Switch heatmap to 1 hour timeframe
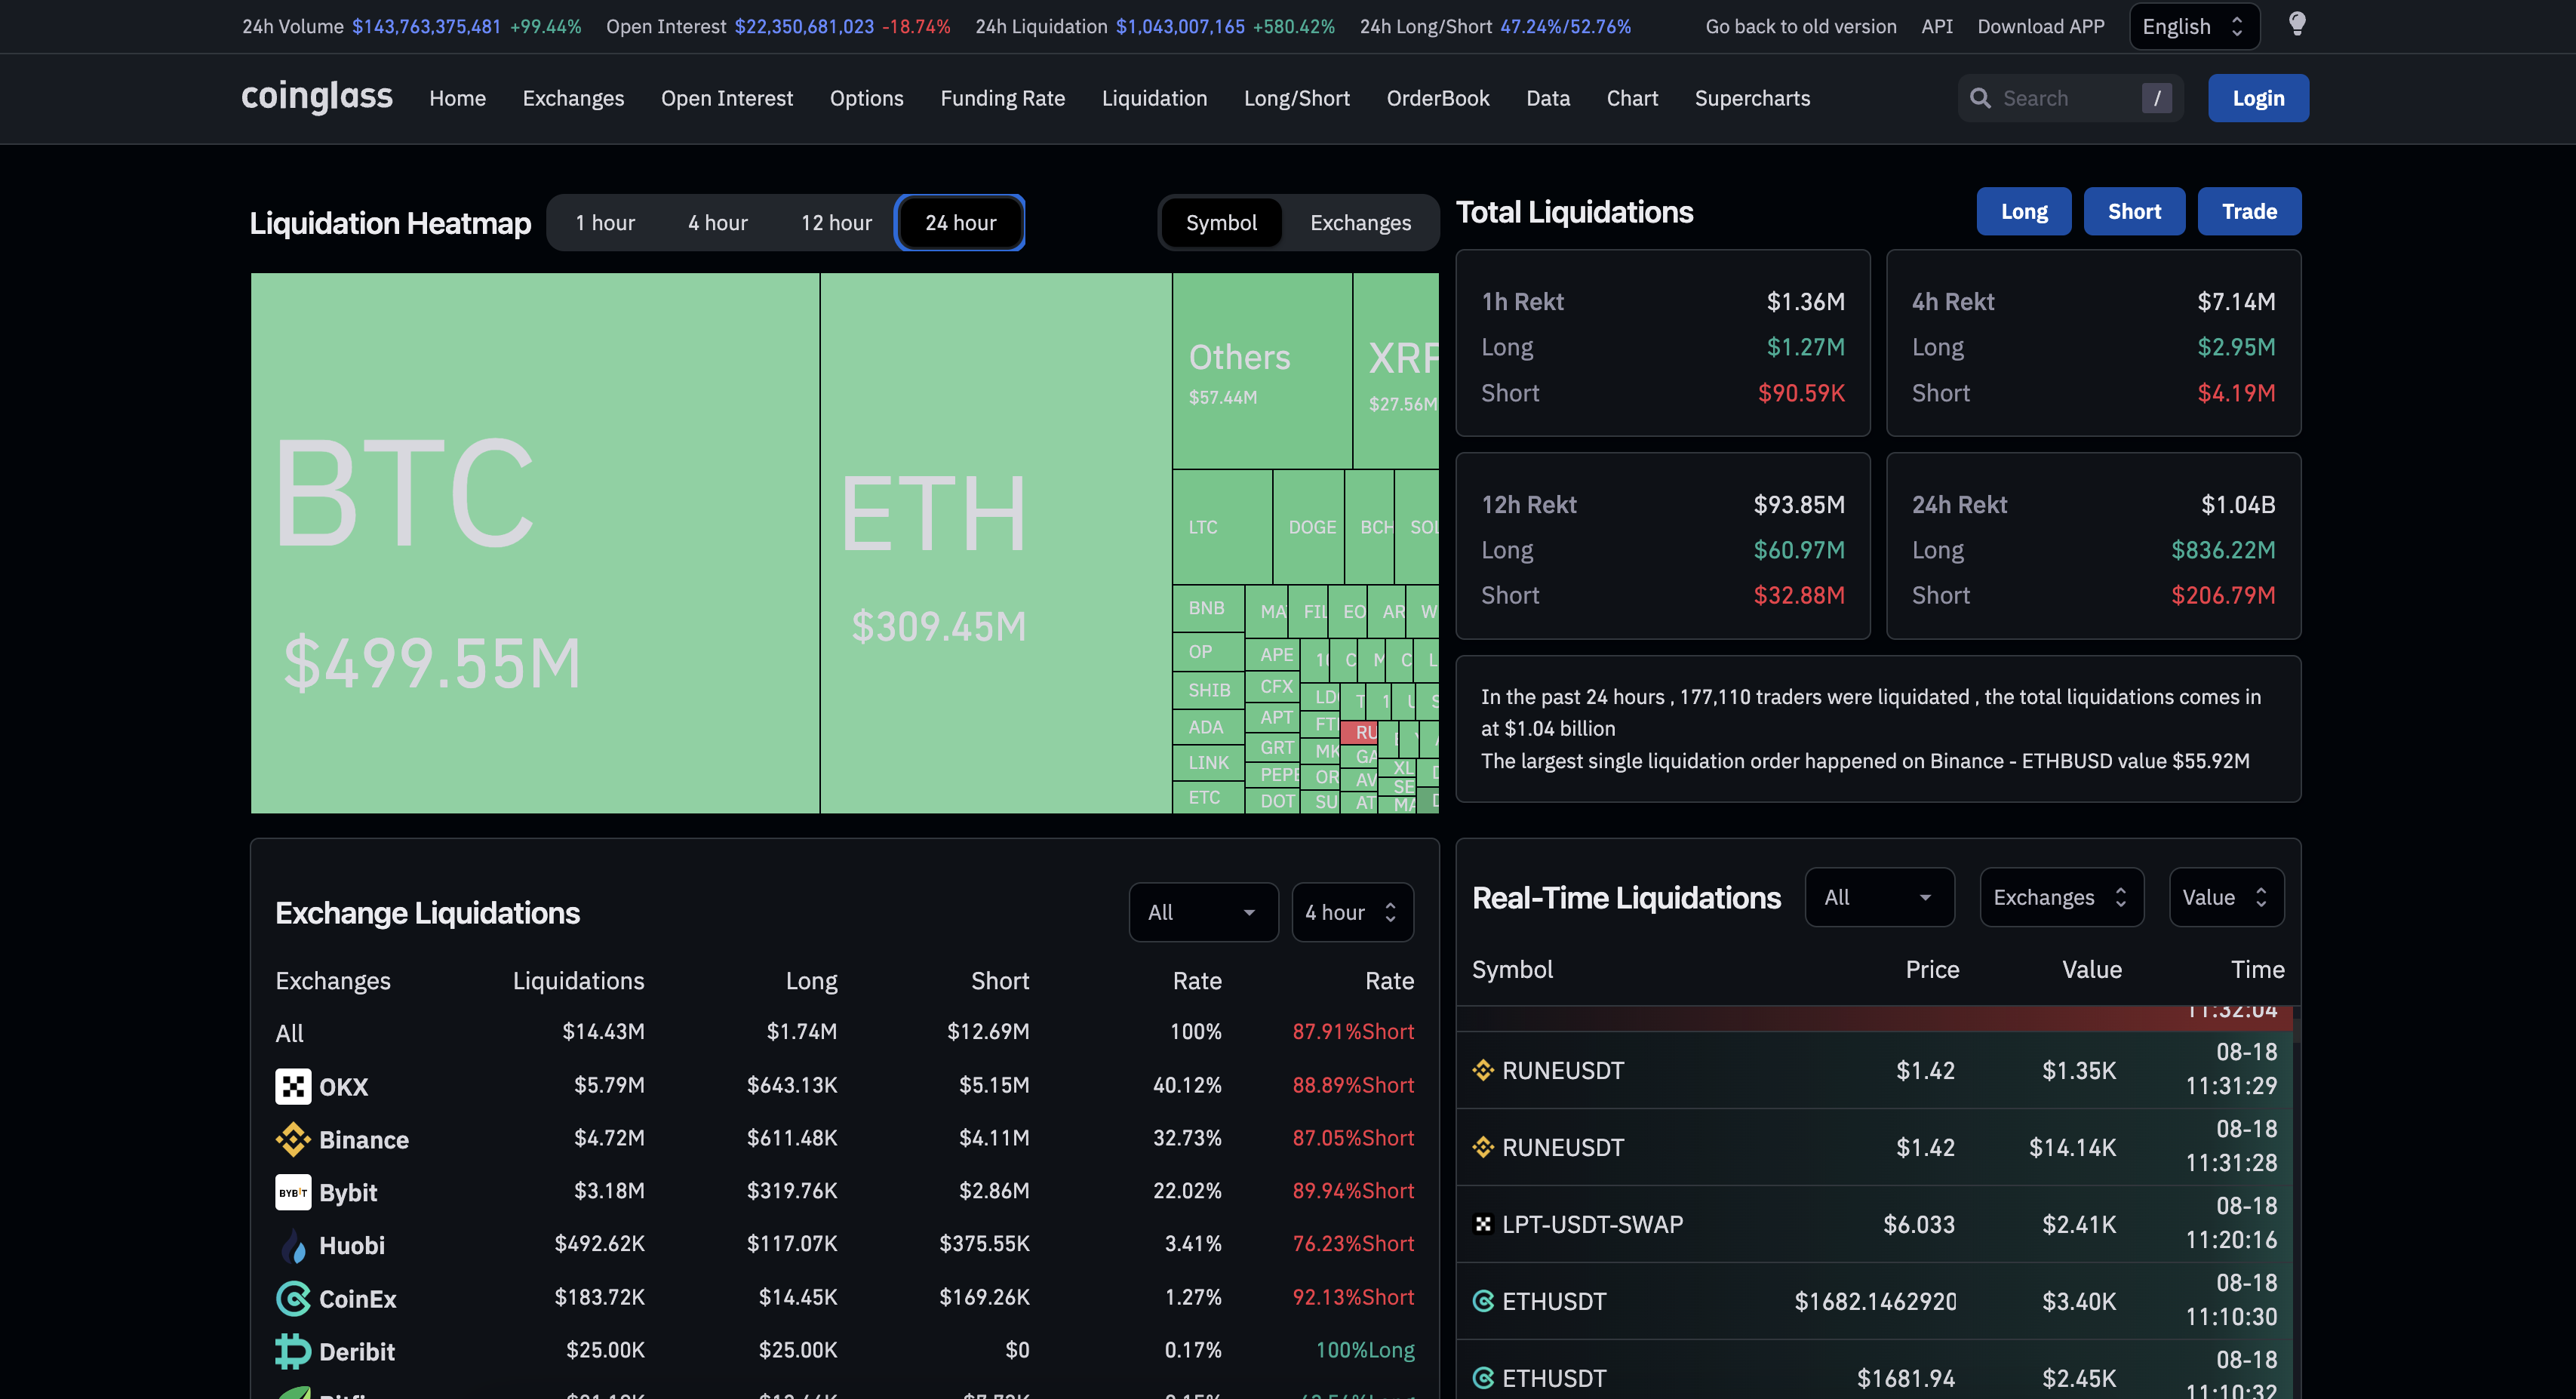This screenshot has height=1399, width=2576. tap(605, 222)
